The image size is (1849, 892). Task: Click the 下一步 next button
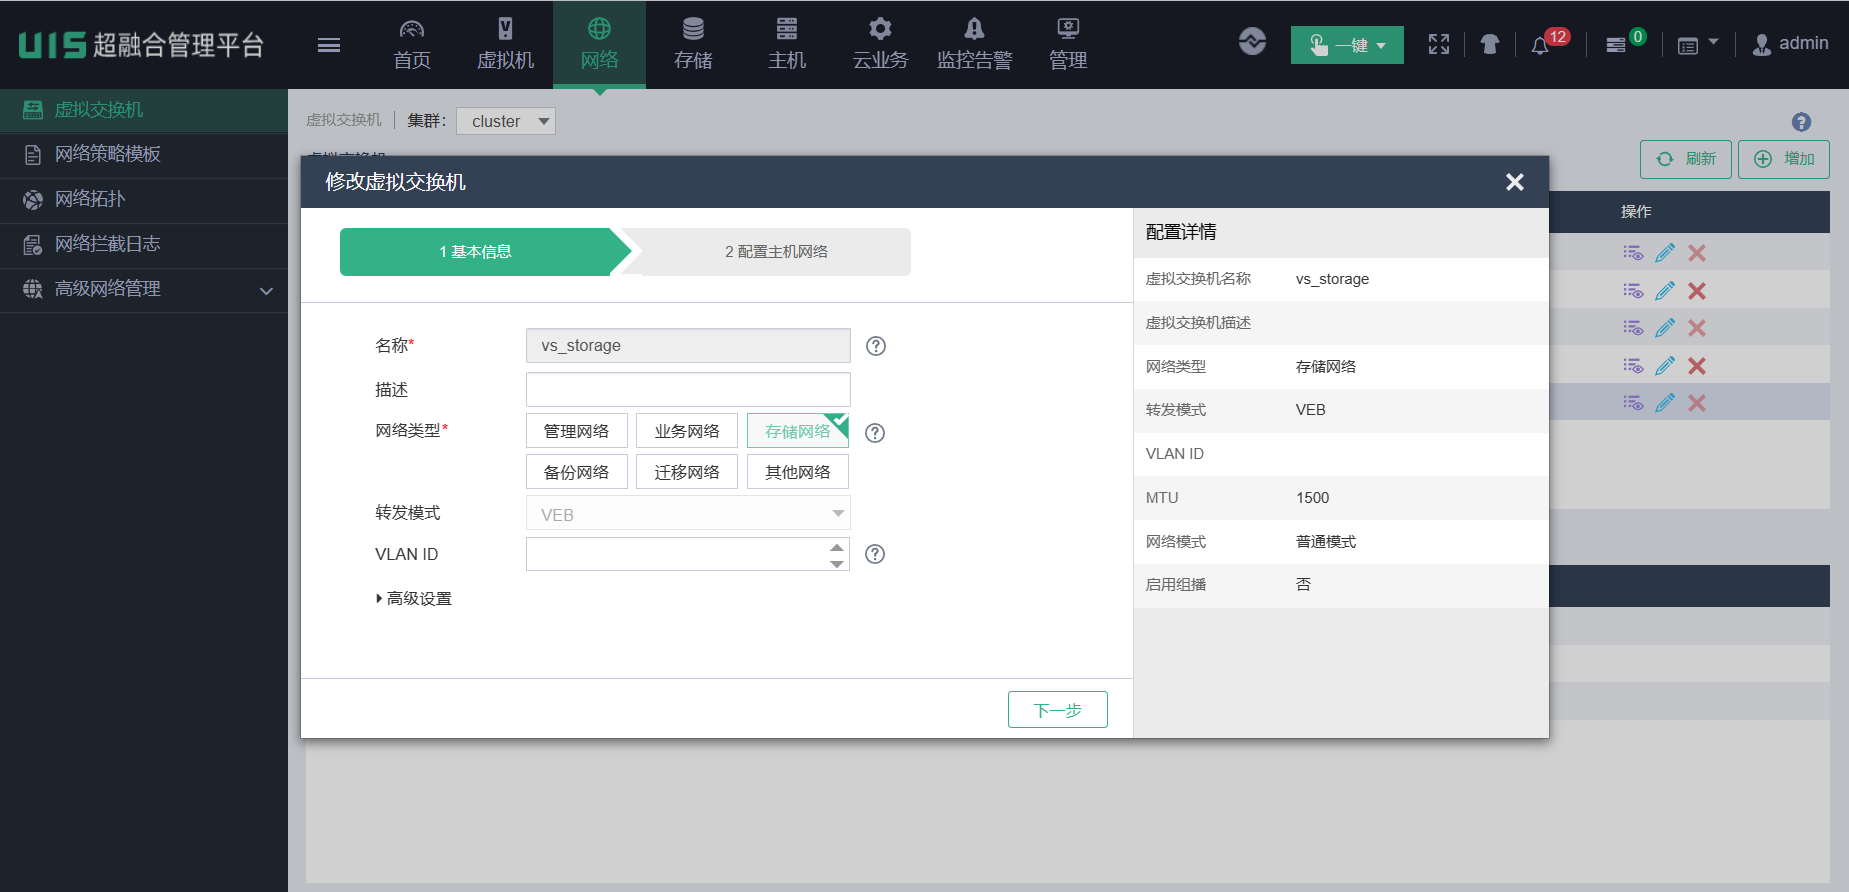(1057, 710)
